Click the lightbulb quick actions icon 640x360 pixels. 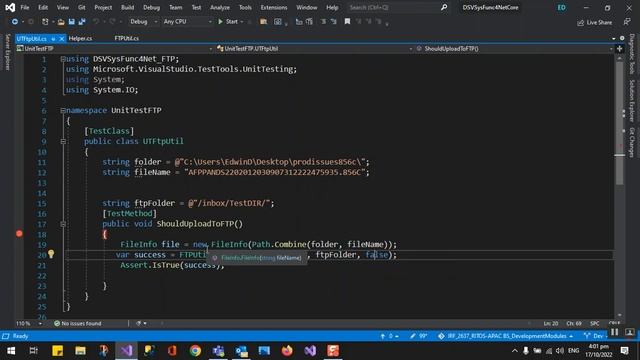51,254
